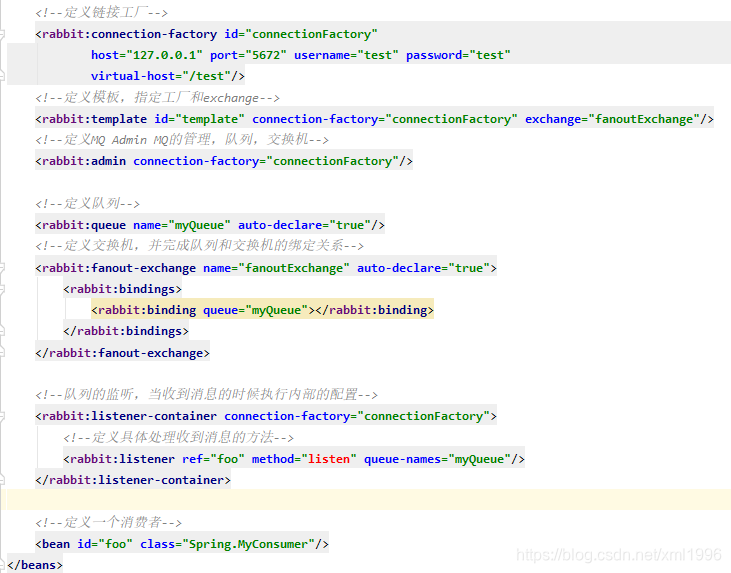
Task: Click the red method value "listen"
Action: coord(329,459)
